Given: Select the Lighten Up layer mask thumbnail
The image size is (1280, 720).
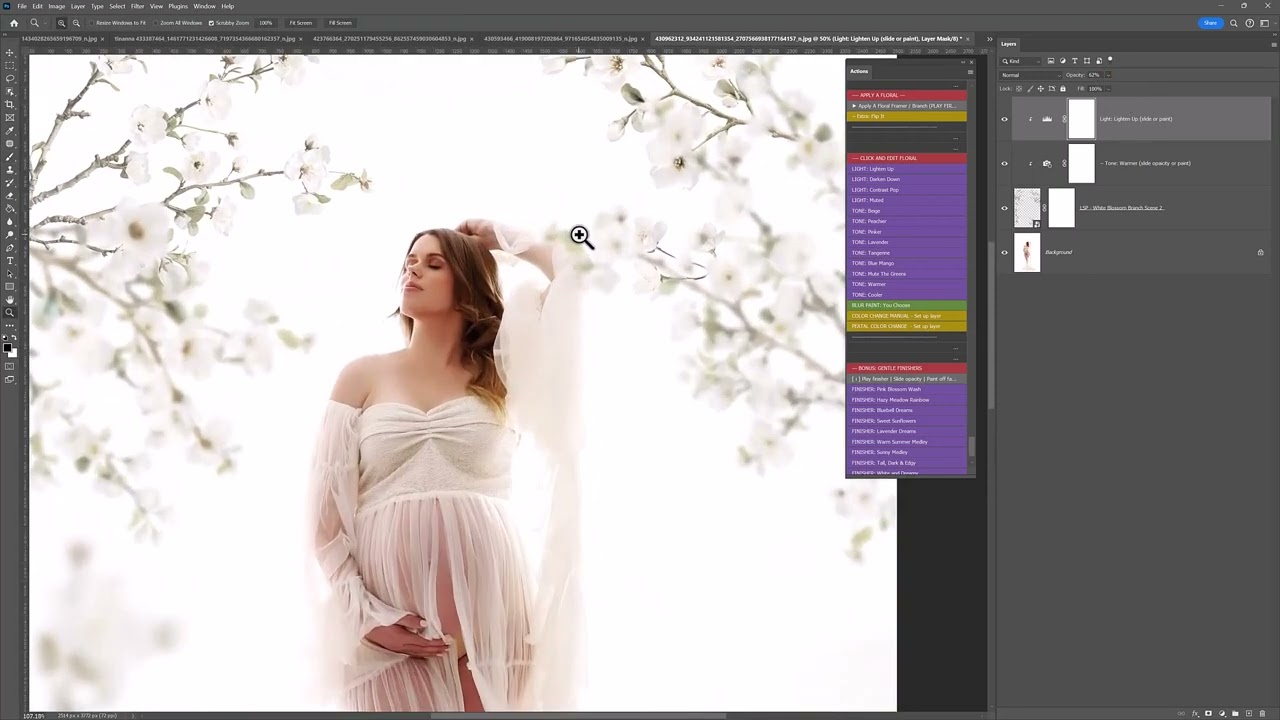Looking at the screenshot, I should click(x=1082, y=119).
